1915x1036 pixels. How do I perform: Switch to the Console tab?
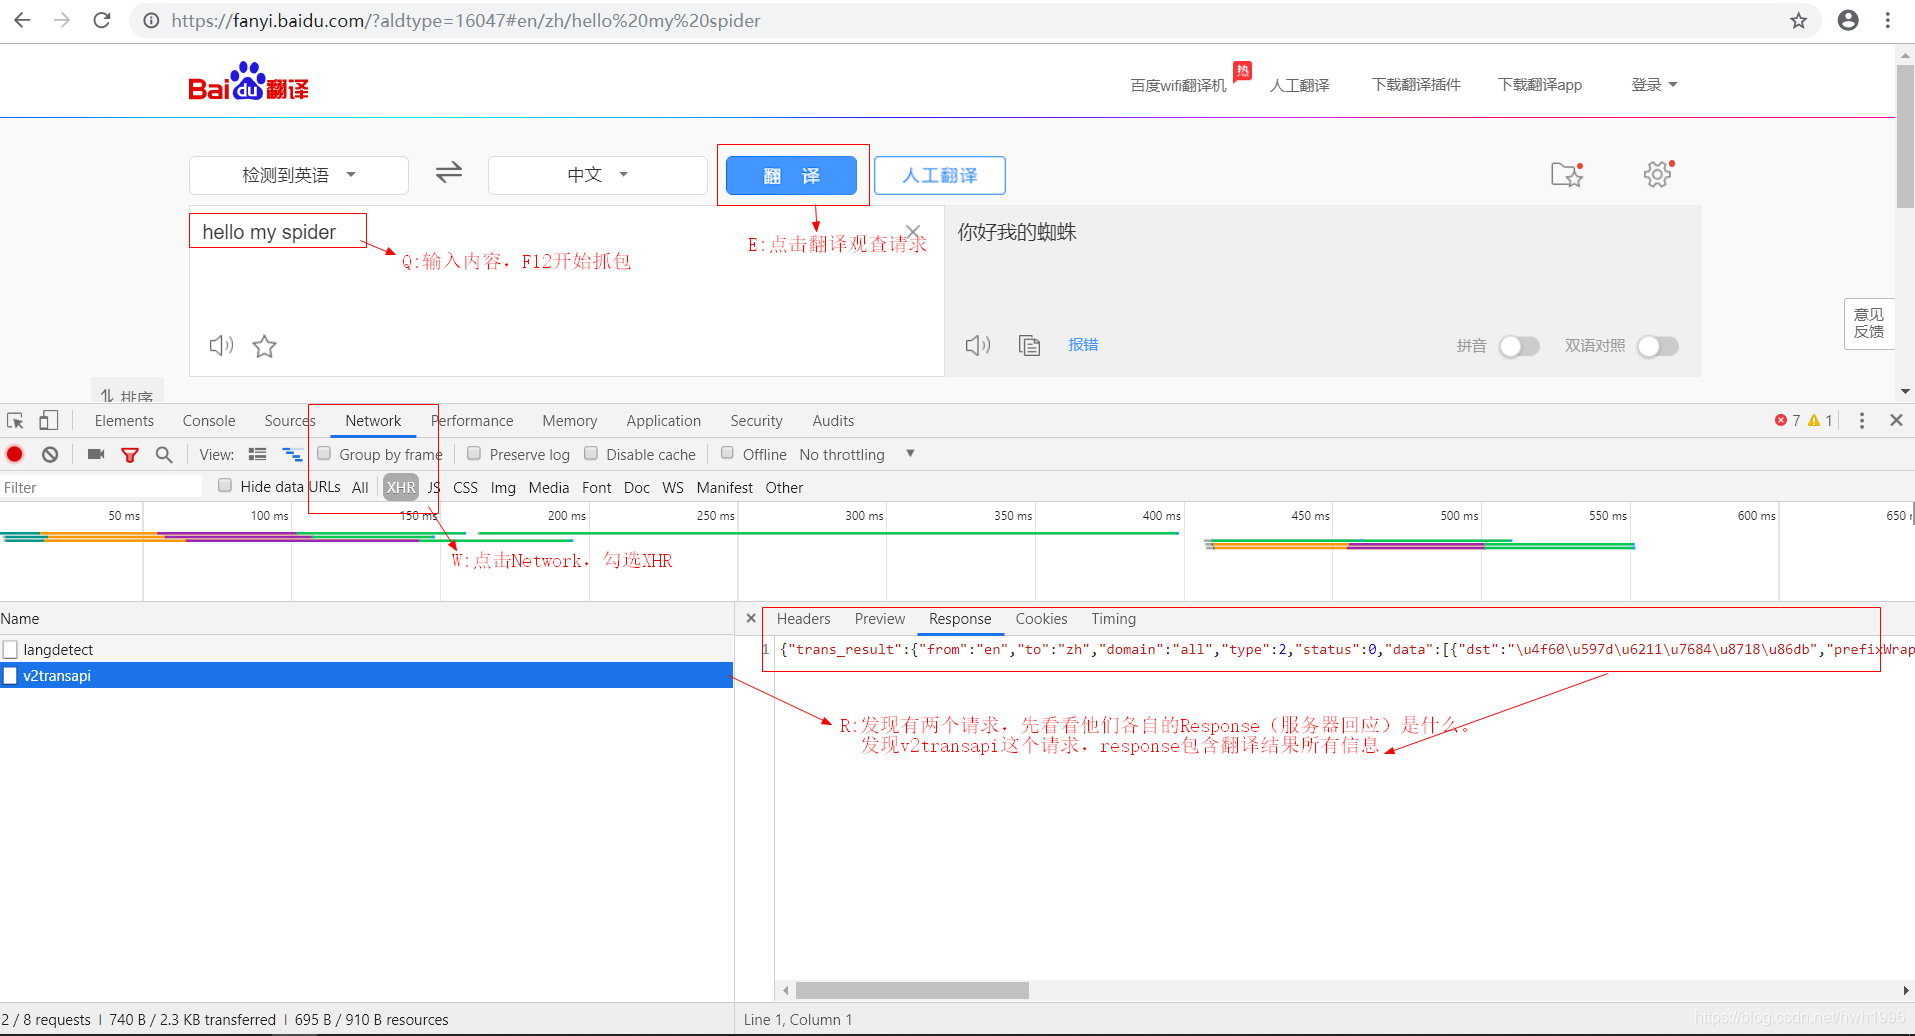pyautogui.click(x=209, y=421)
